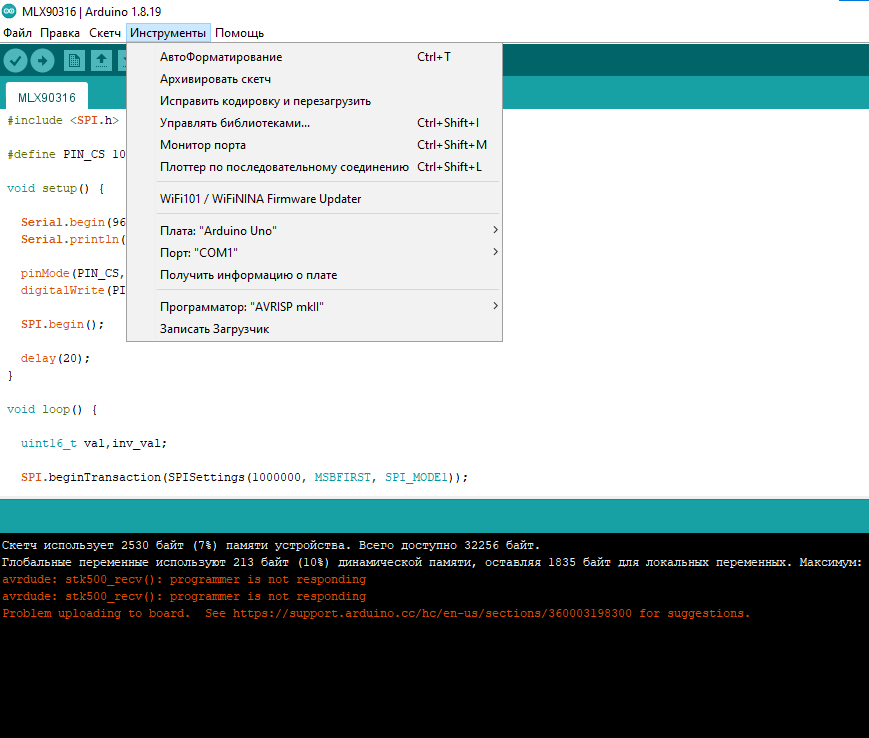Viewport: 869px width, 738px height.
Task: Expand the Порт: "COM1" submenu
Action: (x=314, y=253)
